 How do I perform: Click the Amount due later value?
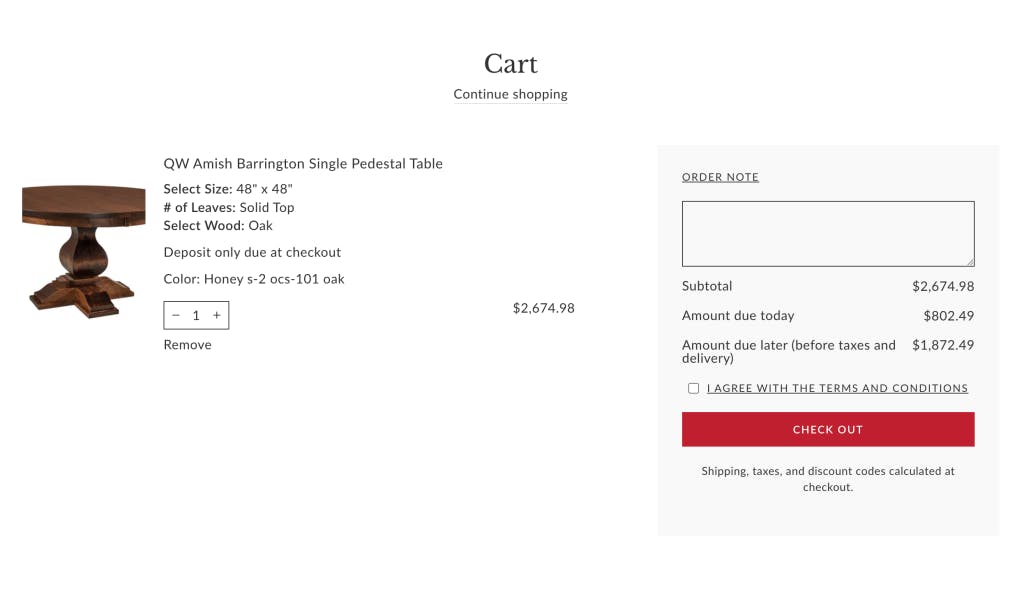[943, 345]
